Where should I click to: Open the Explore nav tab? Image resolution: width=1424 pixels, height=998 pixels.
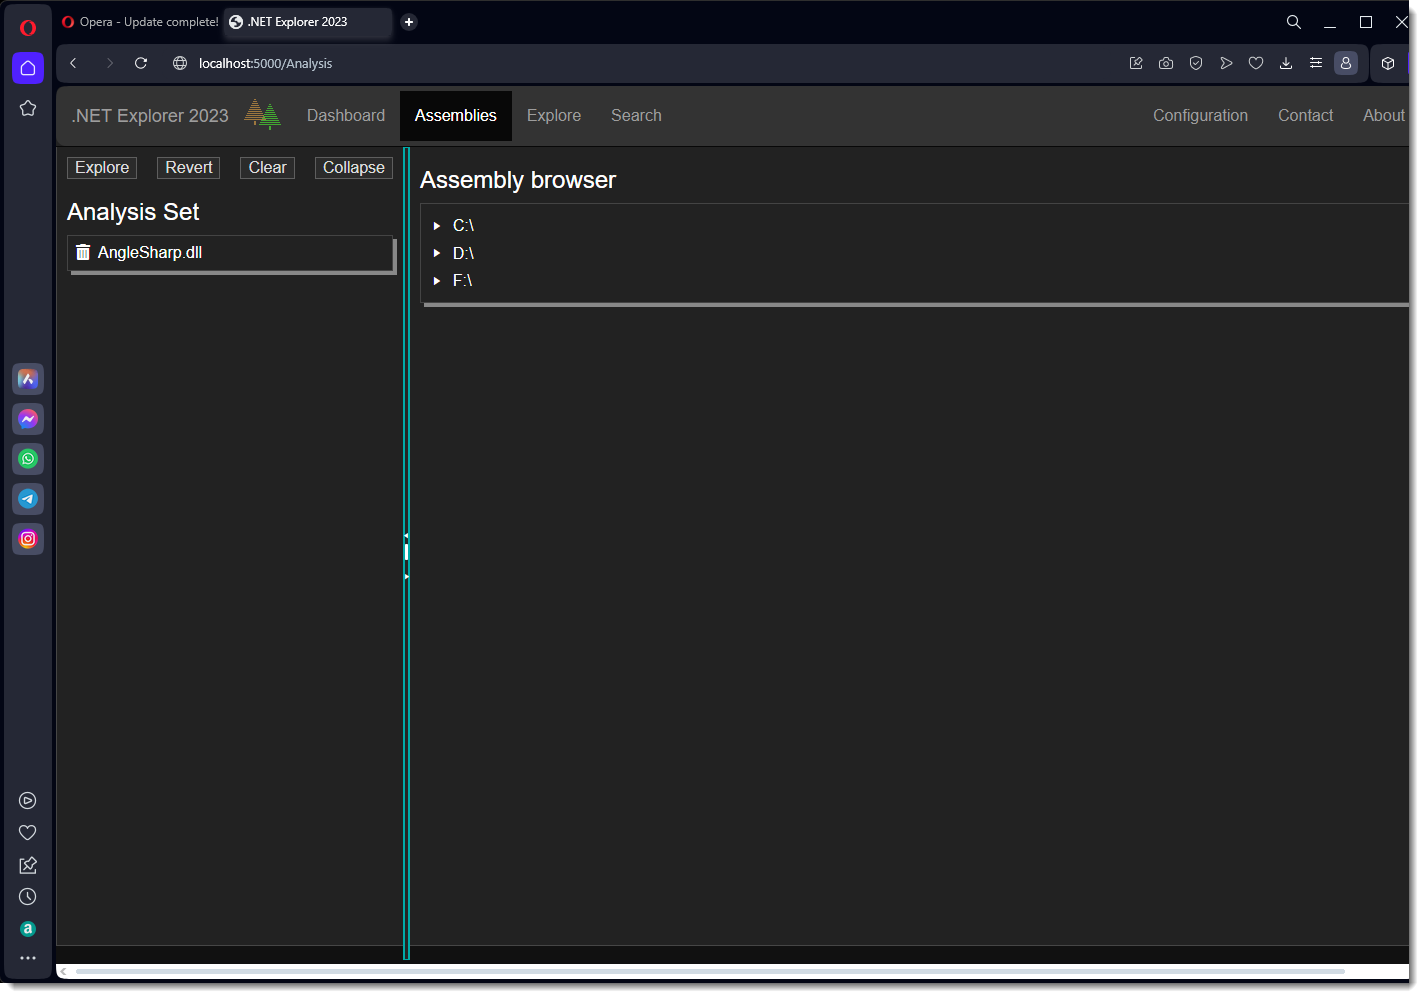[x=554, y=116]
